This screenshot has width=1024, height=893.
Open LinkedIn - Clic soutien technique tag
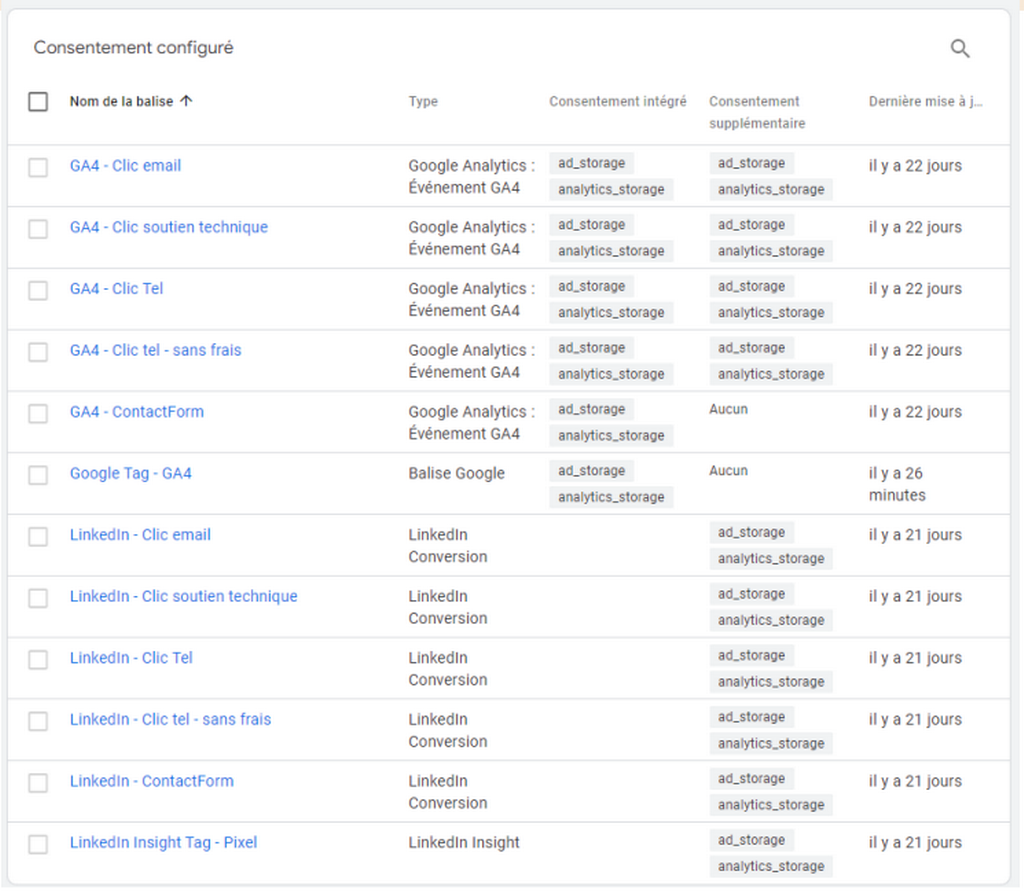click(184, 596)
